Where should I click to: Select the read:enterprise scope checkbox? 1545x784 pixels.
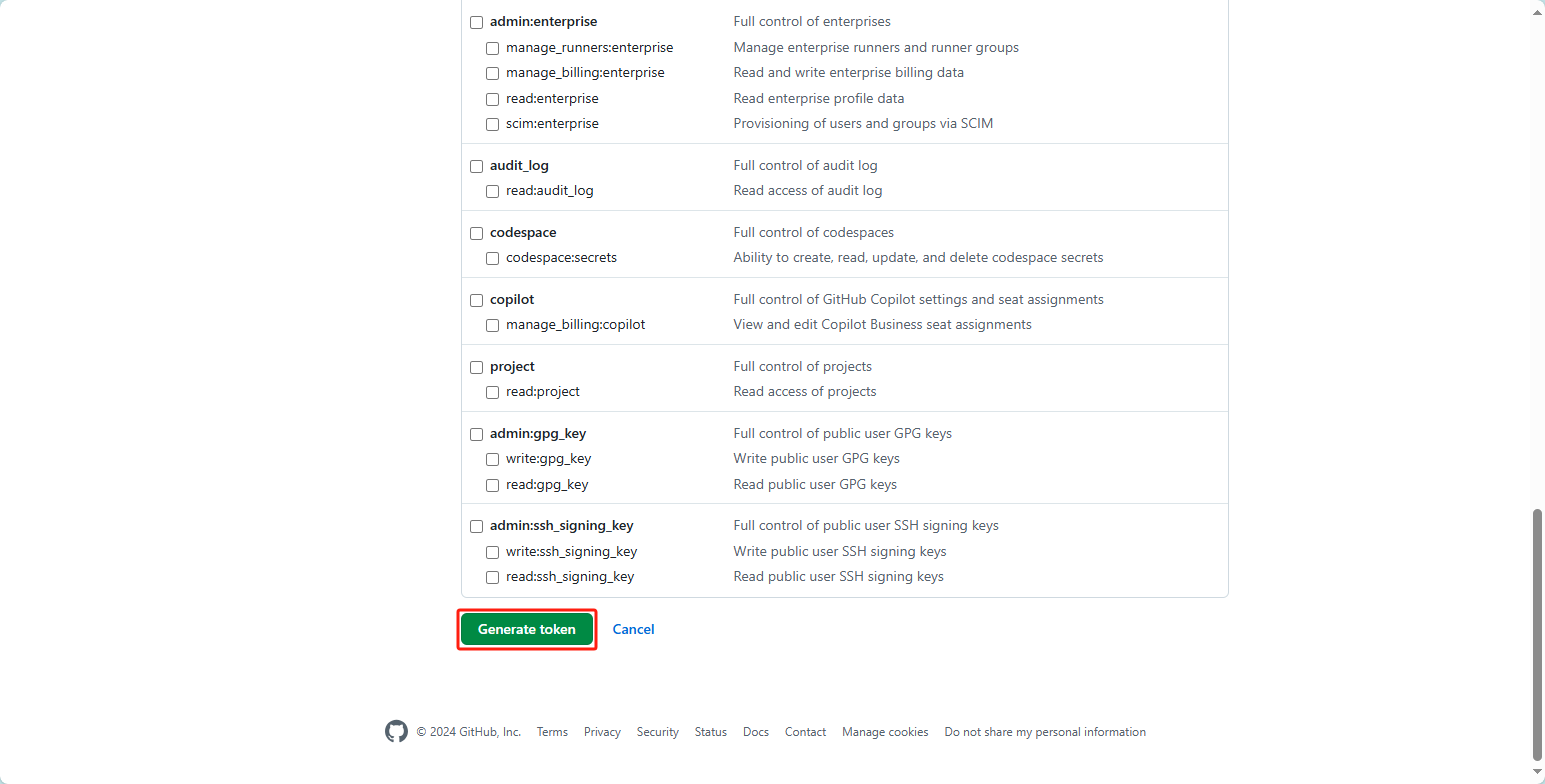493,99
